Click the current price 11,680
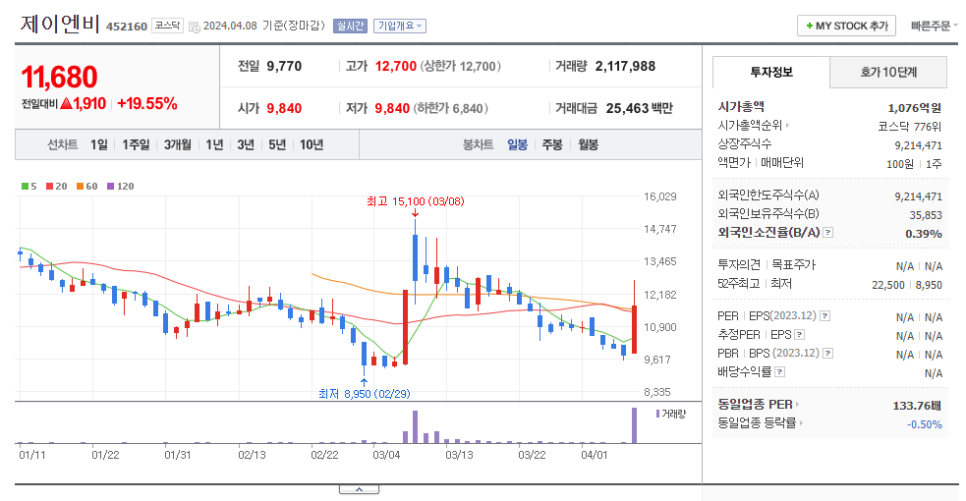This screenshot has height=501, width=966. pos(60,77)
